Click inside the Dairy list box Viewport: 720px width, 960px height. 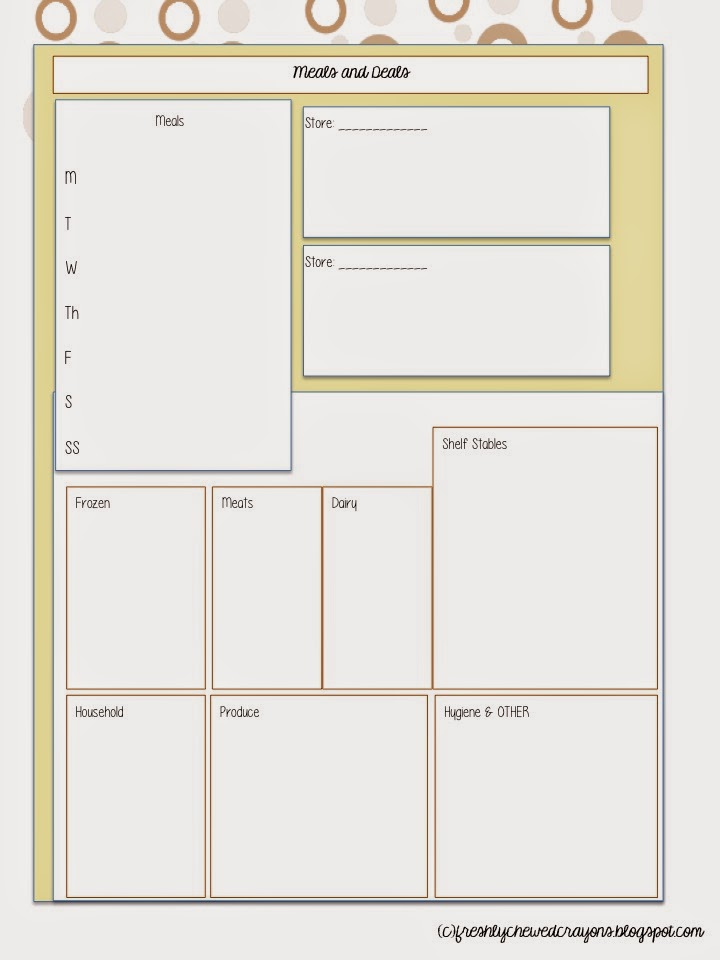pyautogui.click(x=377, y=588)
